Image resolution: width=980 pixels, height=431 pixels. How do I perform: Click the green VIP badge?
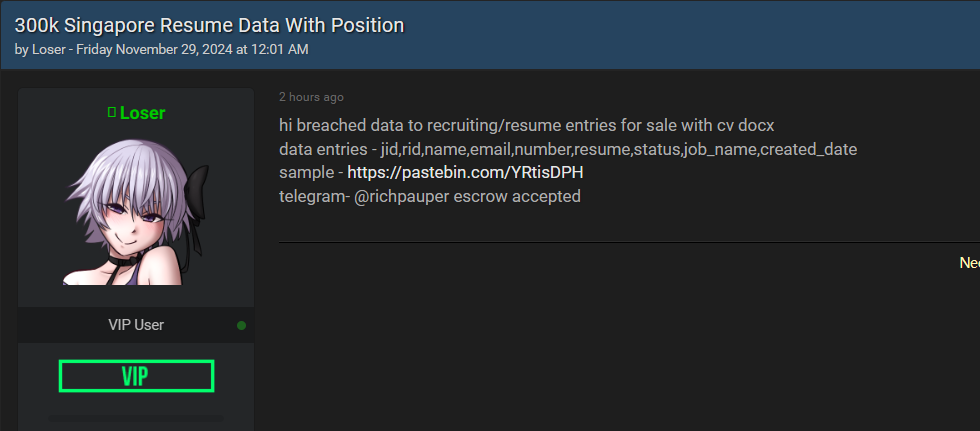[136, 376]
